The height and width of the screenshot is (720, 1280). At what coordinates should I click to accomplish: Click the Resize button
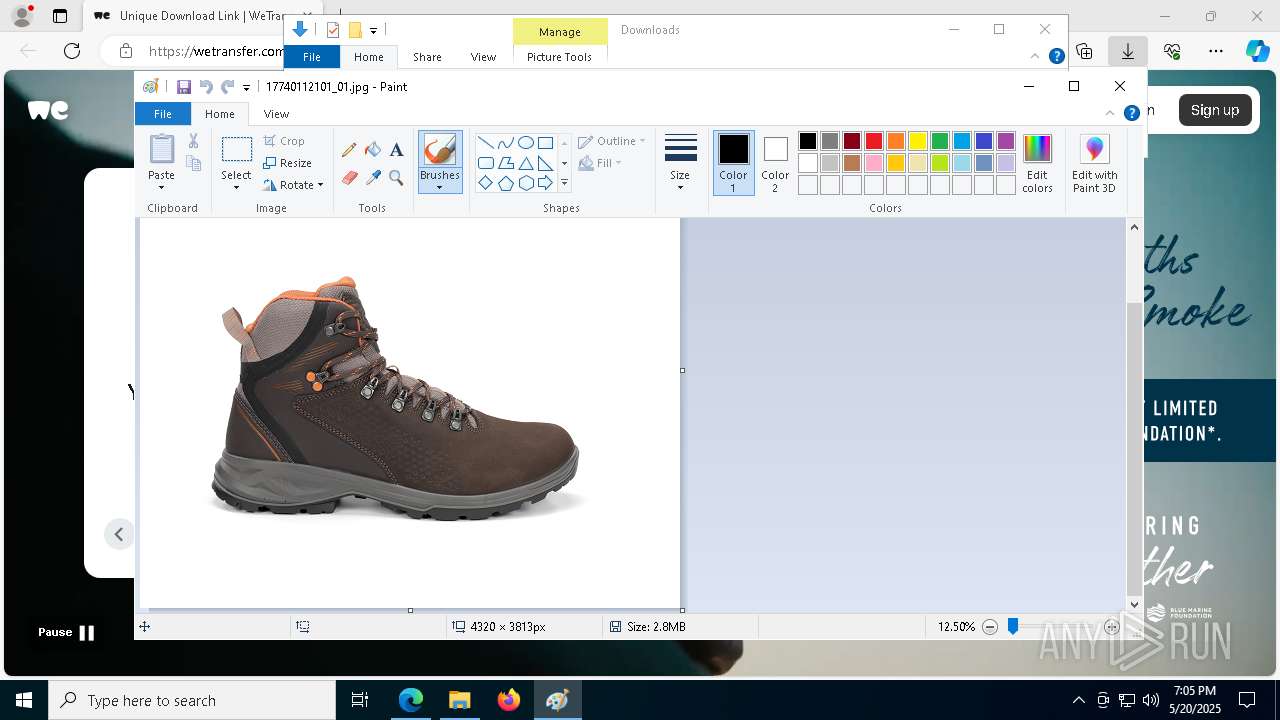288,163
